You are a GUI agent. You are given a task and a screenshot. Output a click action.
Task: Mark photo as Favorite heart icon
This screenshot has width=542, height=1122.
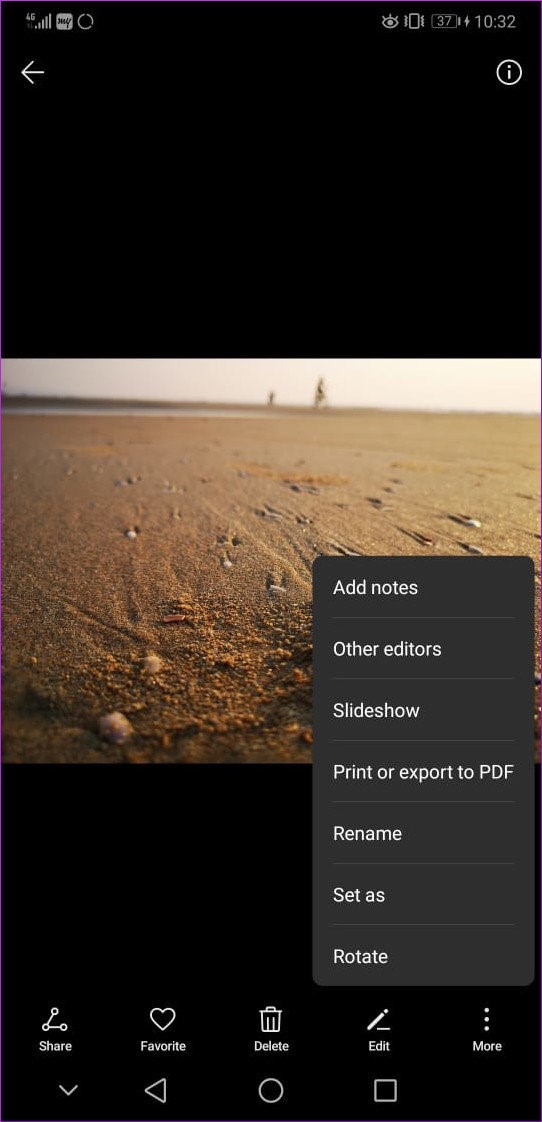[x=163, y=1019]
